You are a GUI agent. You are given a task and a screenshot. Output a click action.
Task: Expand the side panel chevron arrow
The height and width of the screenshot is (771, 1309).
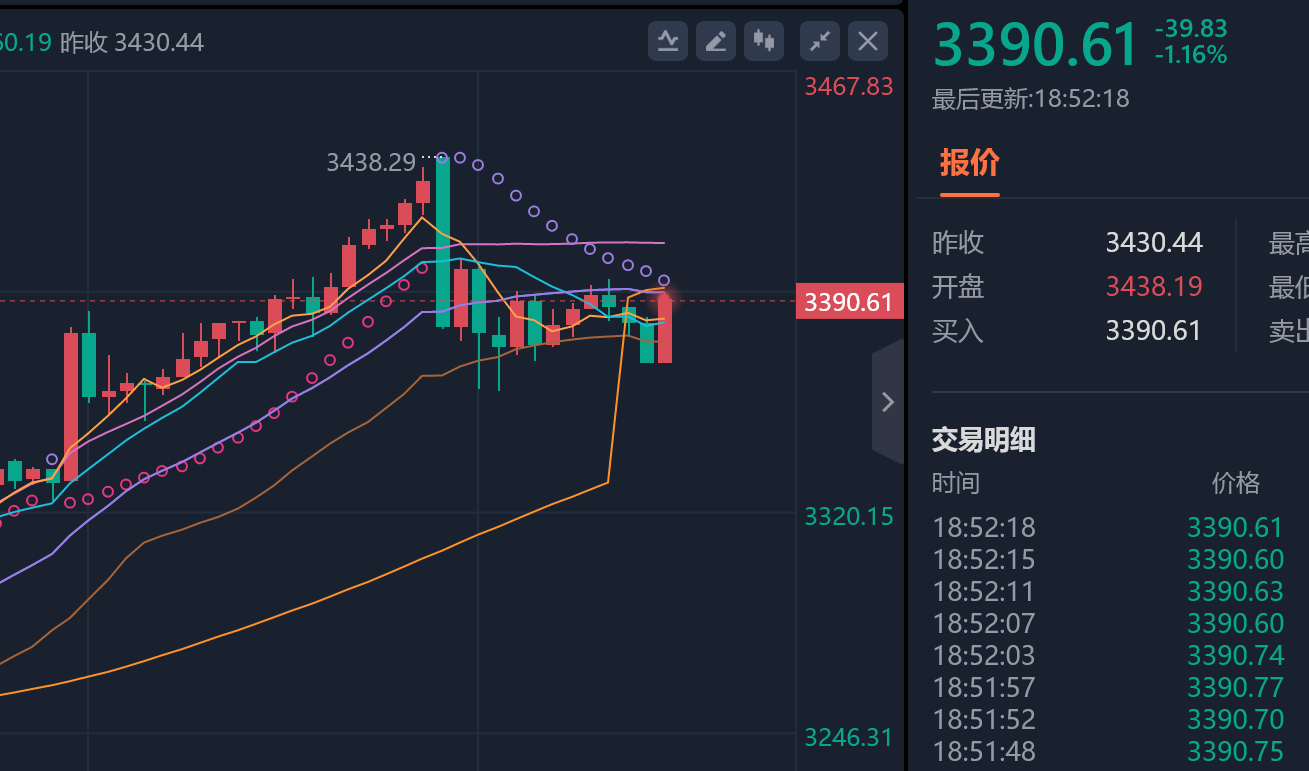click(887, 402)
